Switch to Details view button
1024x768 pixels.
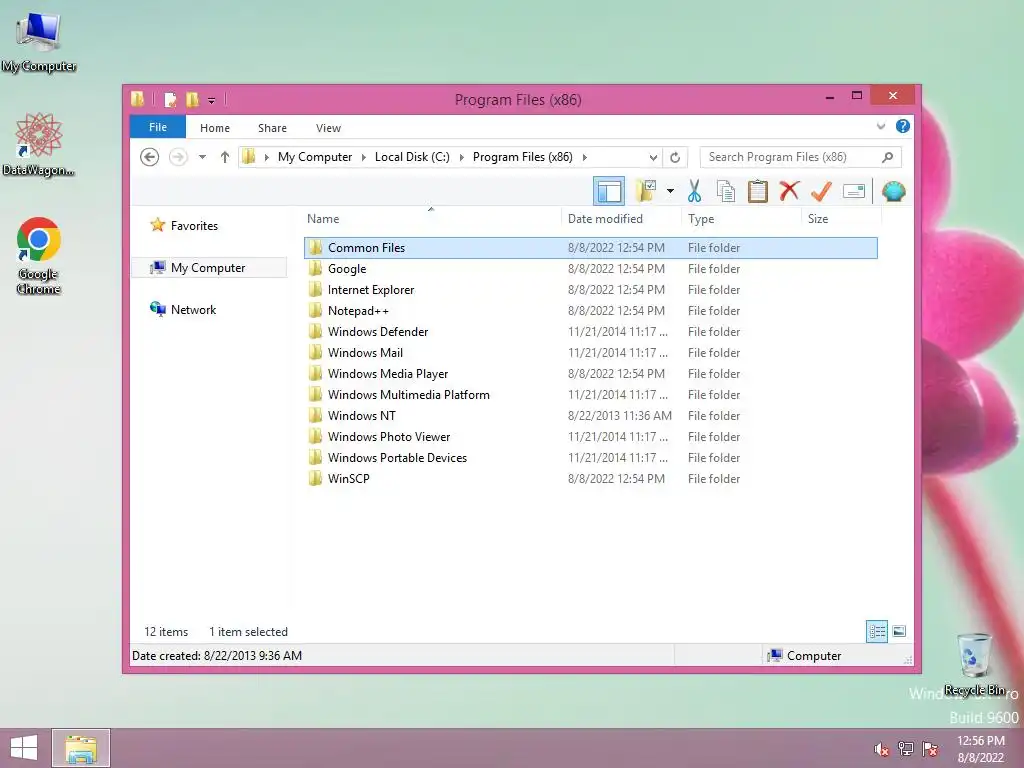[877, 631]
